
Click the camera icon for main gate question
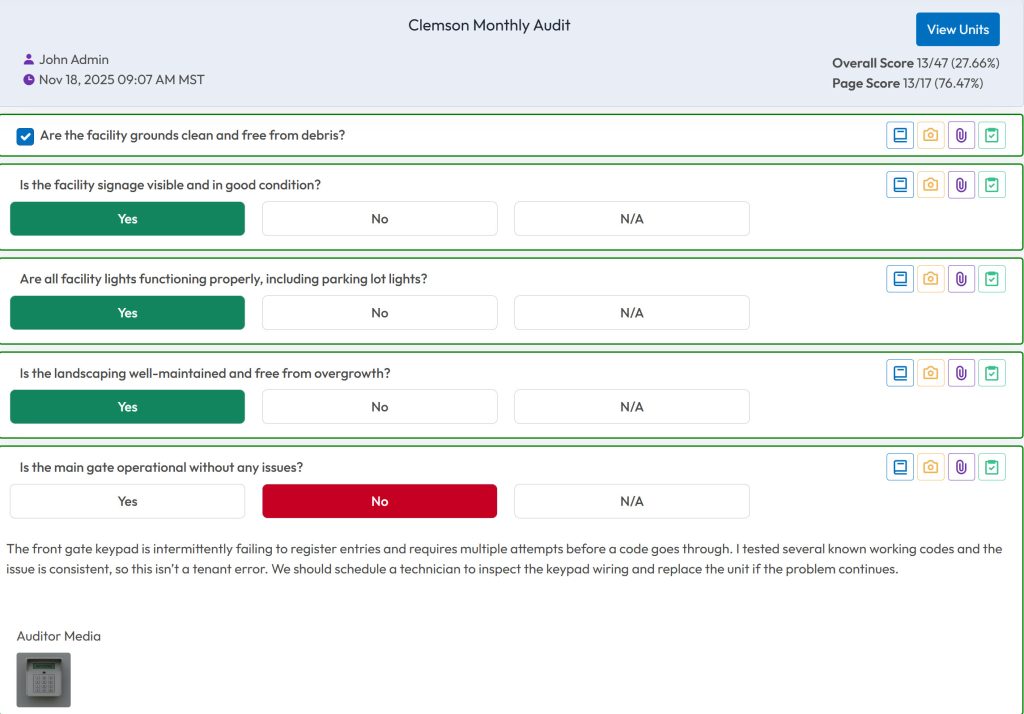pos(931,467)
